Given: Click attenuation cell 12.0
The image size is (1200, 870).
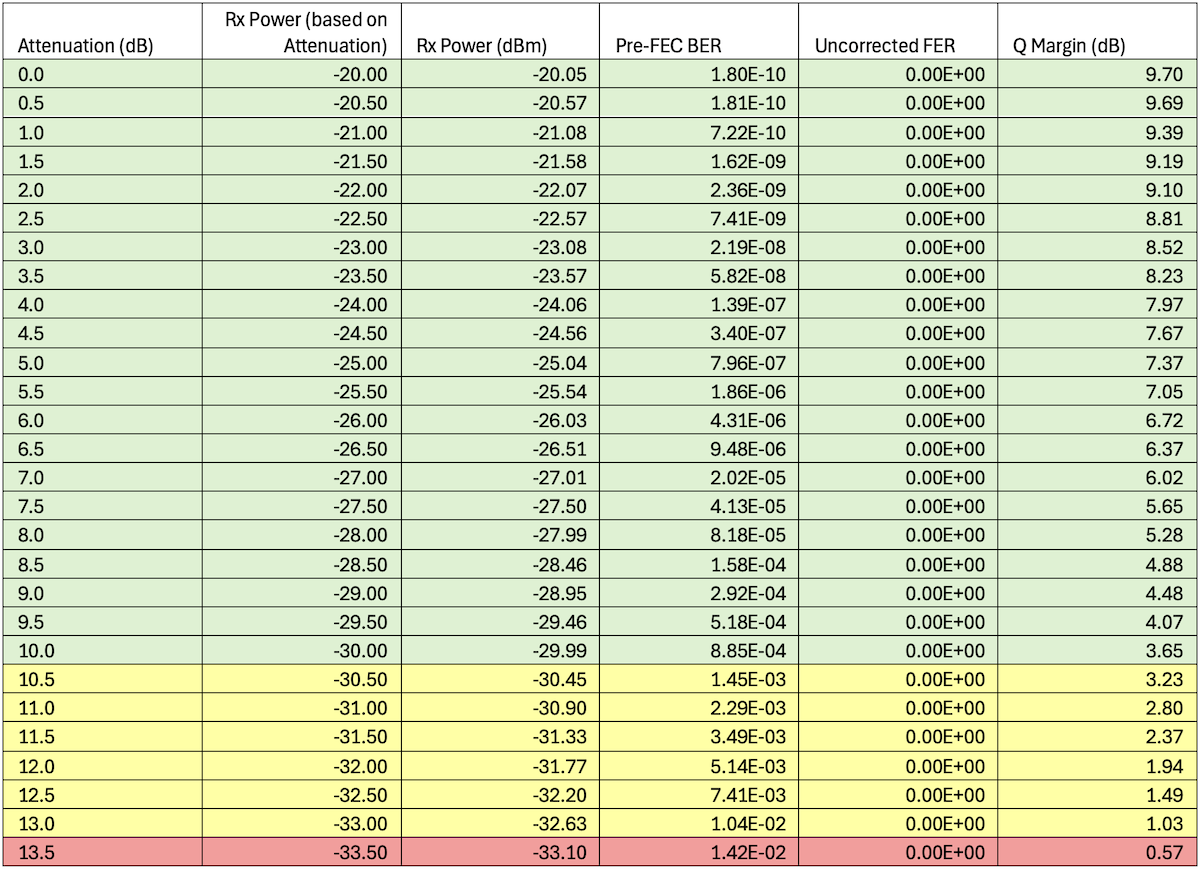Looking at the screenshot, I should tap(102, 766).
